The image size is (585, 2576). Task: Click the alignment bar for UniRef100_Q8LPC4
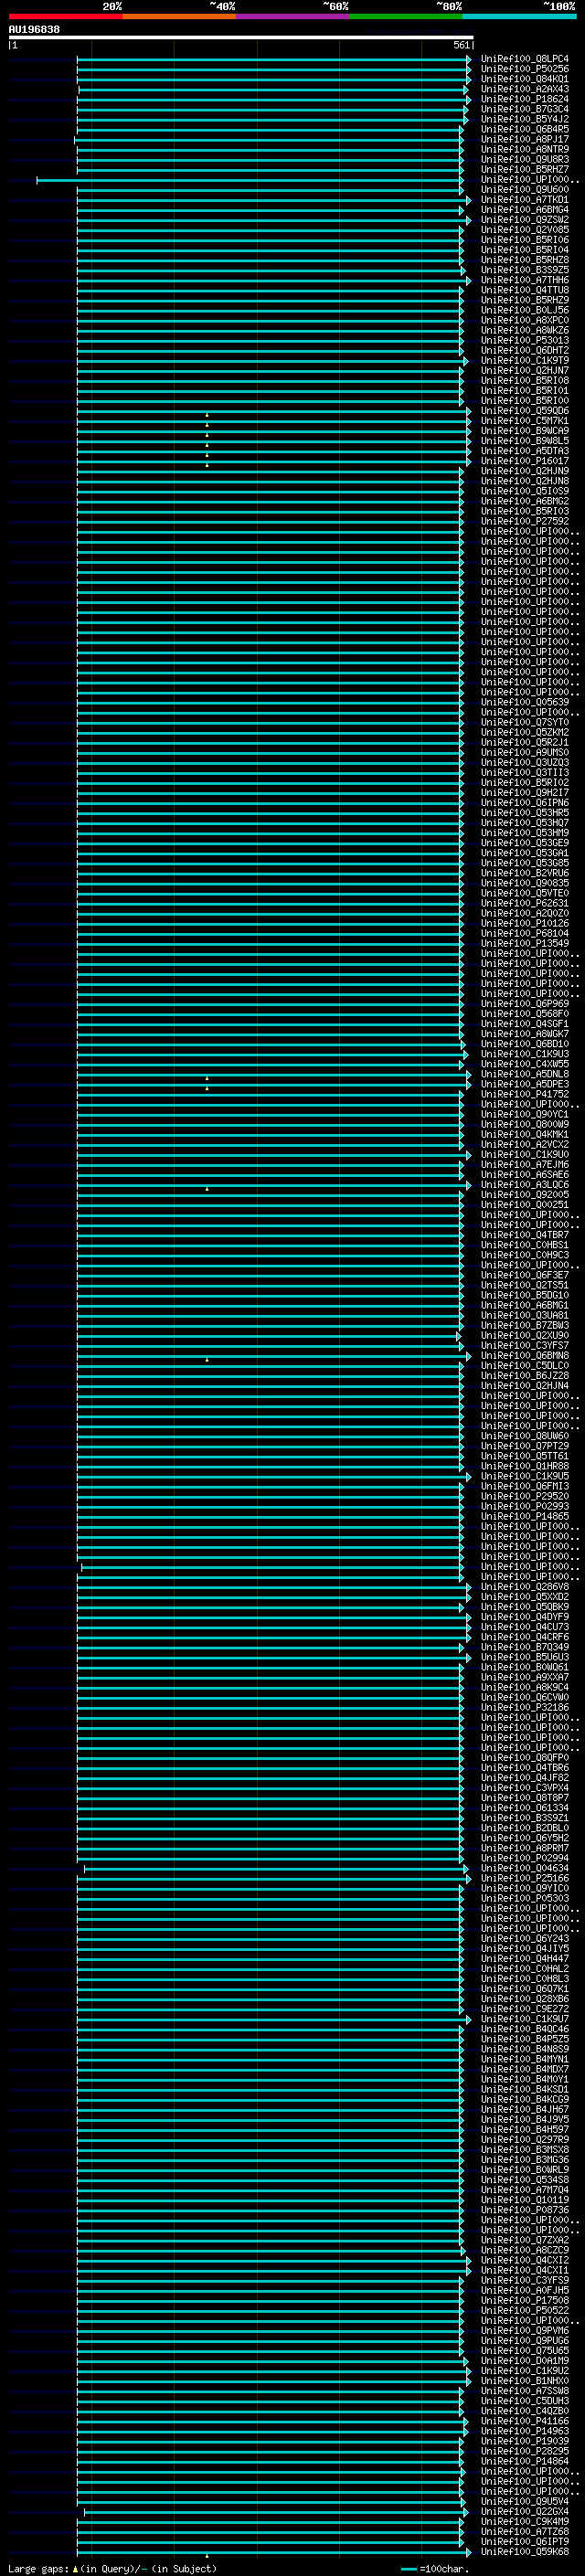tap(273, 59)
